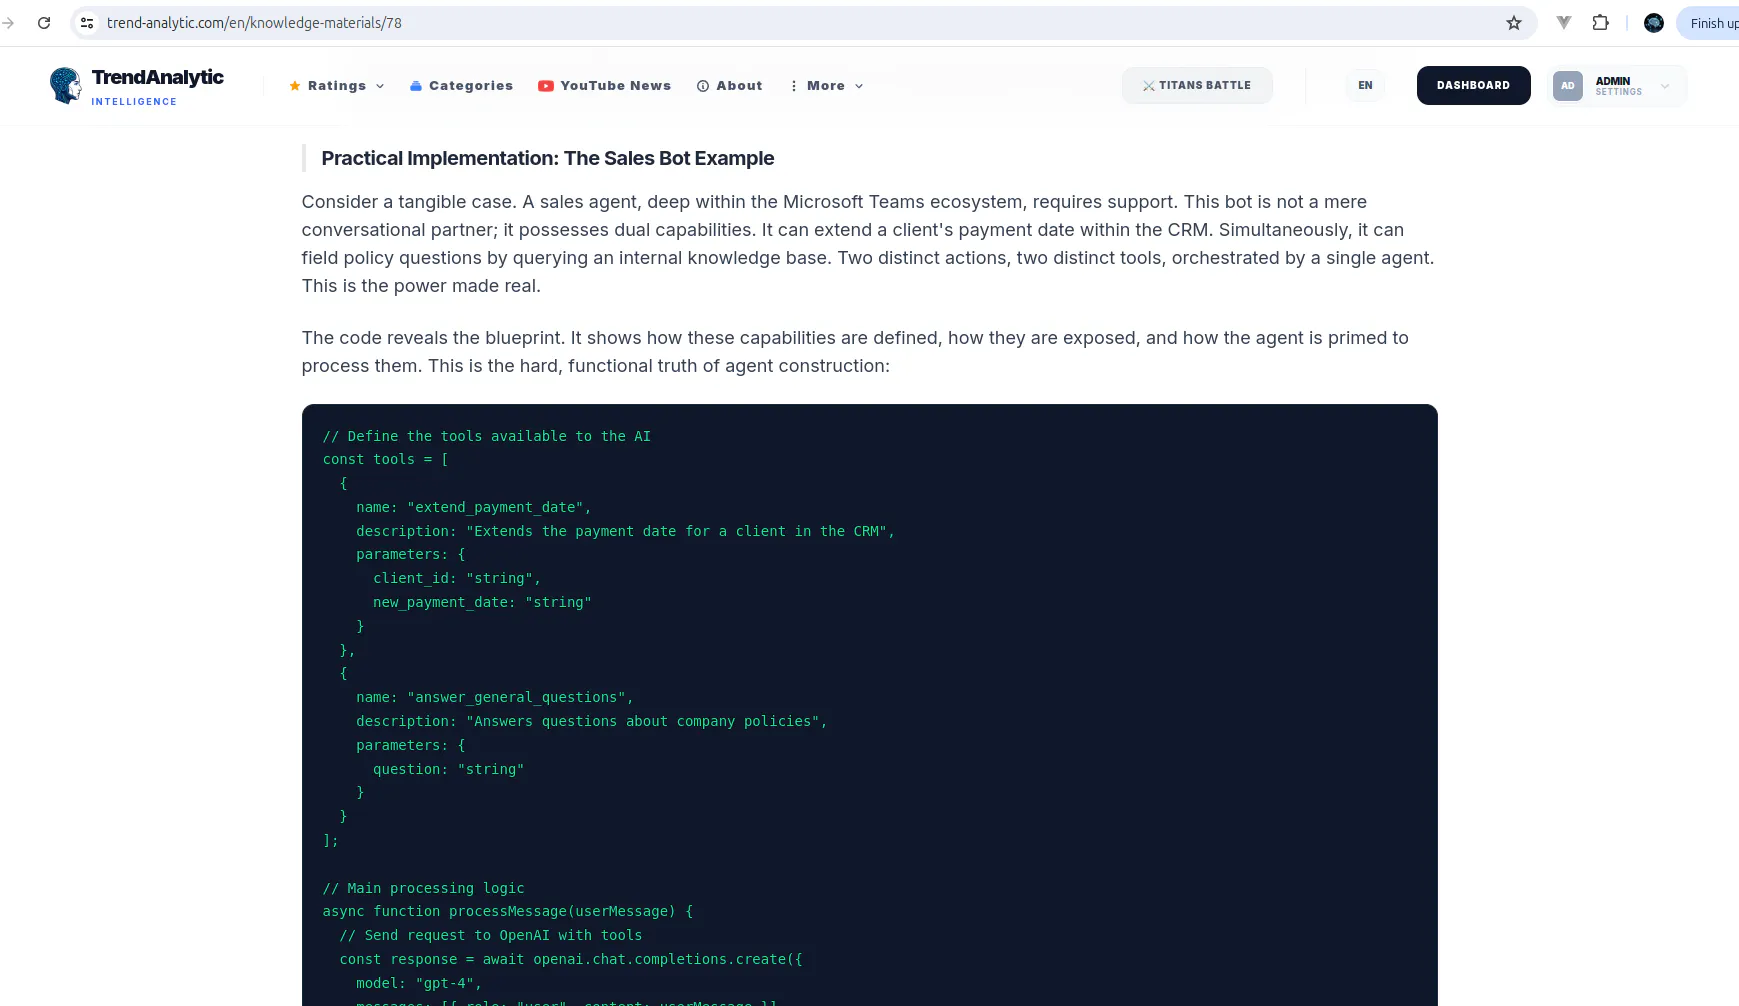
Task: Click the Titans Battle button
Action: tap(1197, 85)
